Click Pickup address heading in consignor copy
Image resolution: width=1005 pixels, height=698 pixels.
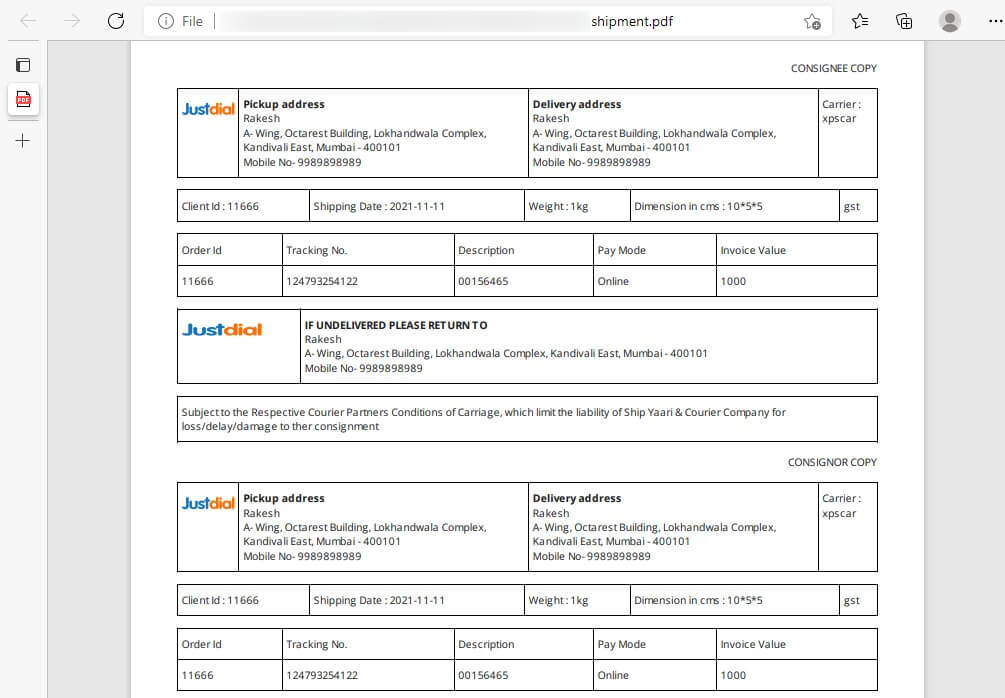(x=284, y=498)
